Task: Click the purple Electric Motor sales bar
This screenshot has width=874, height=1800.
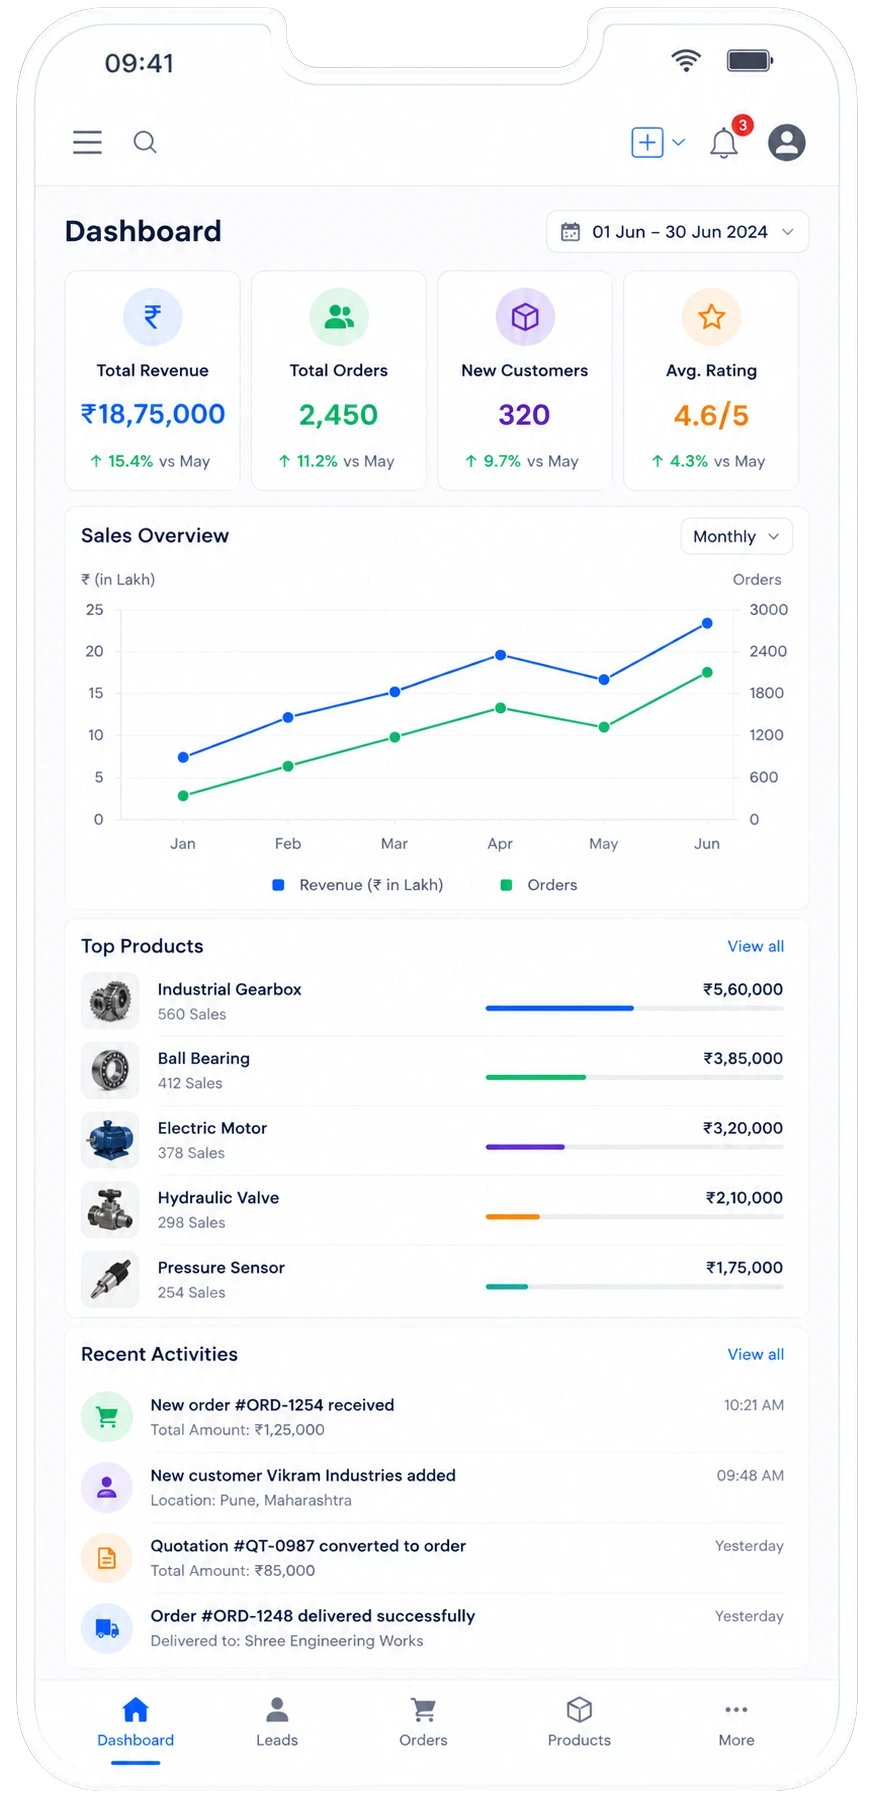Action: pyautogui.click(x=525, y=1147)
